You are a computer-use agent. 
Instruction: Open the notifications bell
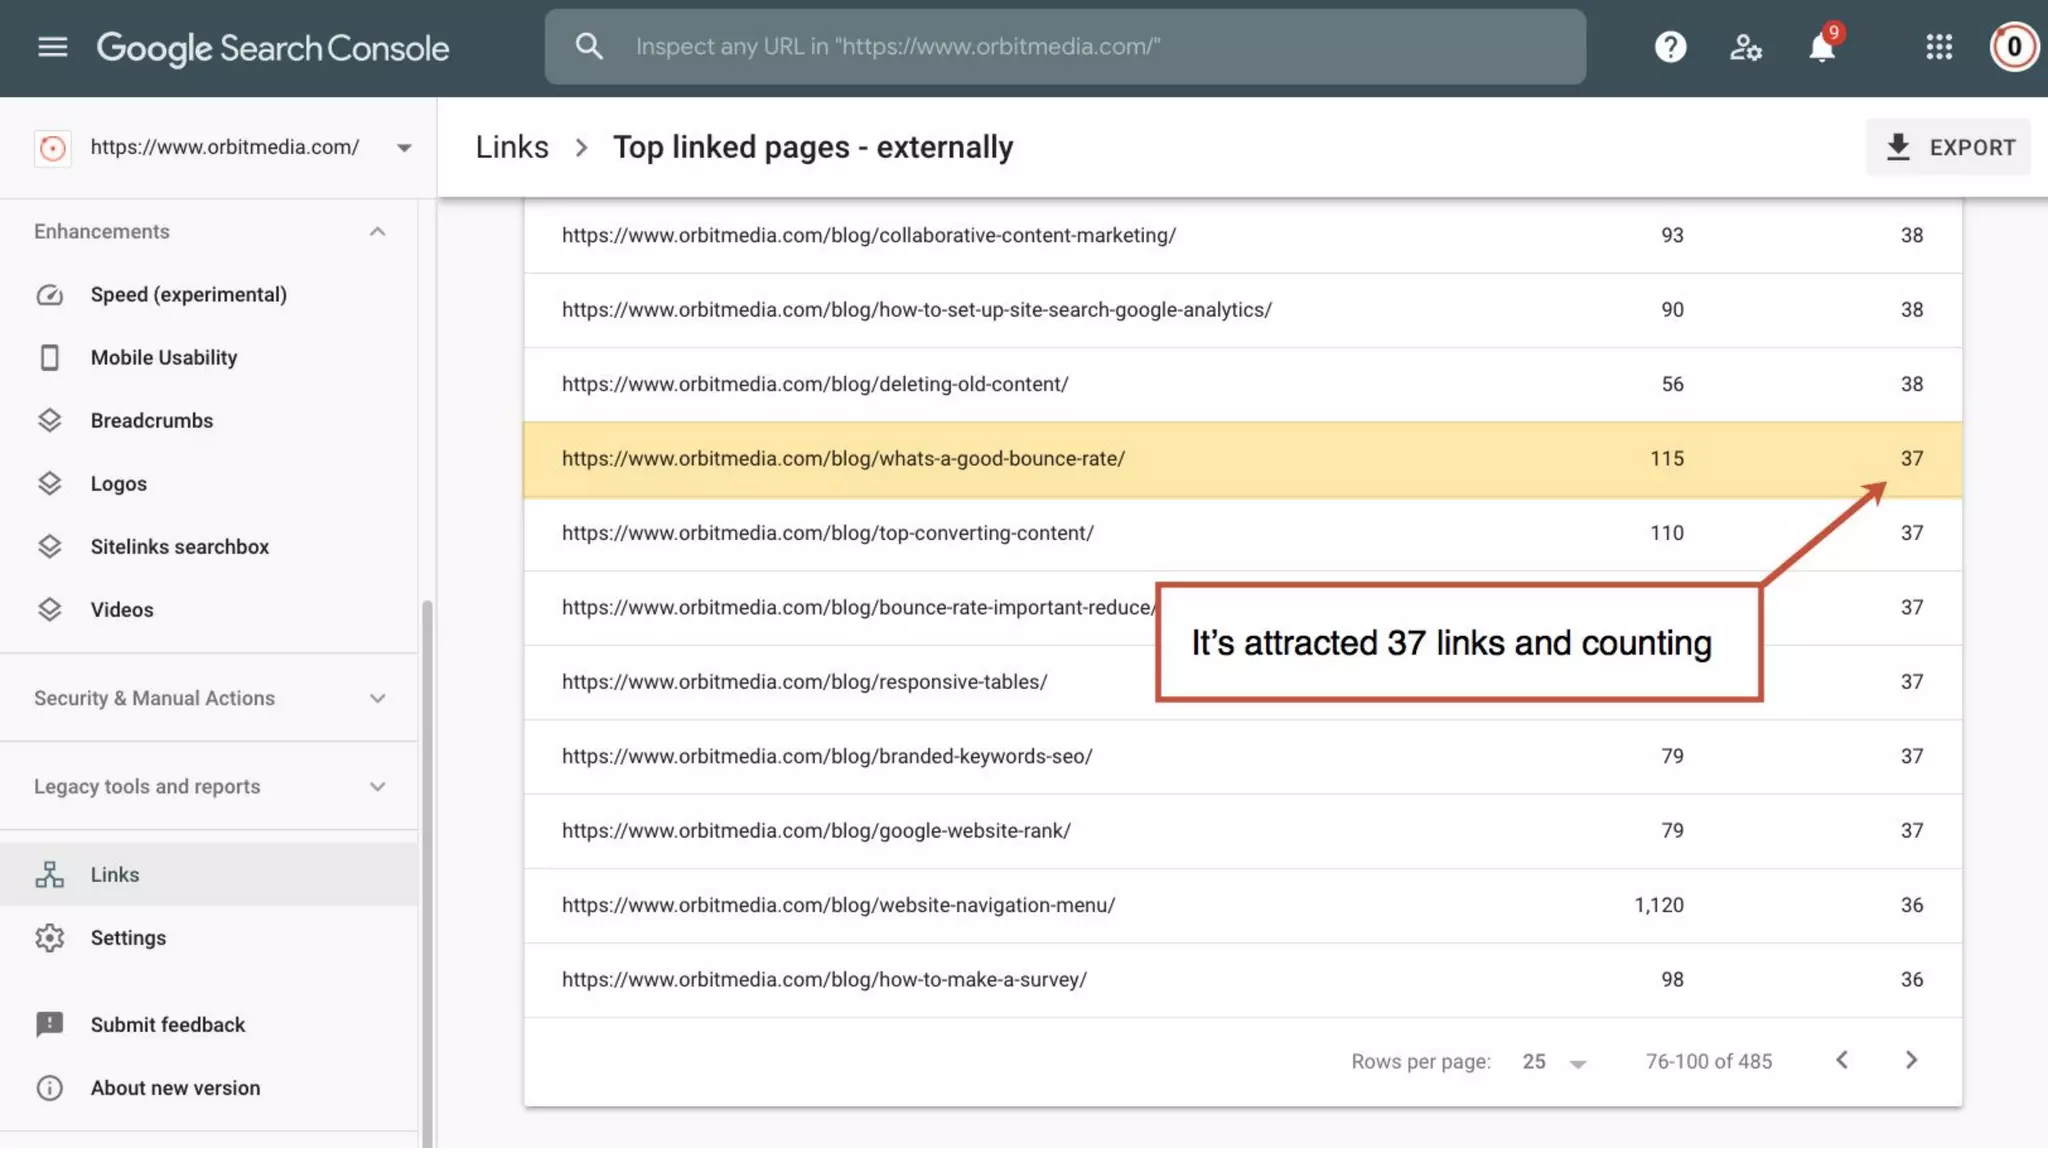pos(1822,47)
